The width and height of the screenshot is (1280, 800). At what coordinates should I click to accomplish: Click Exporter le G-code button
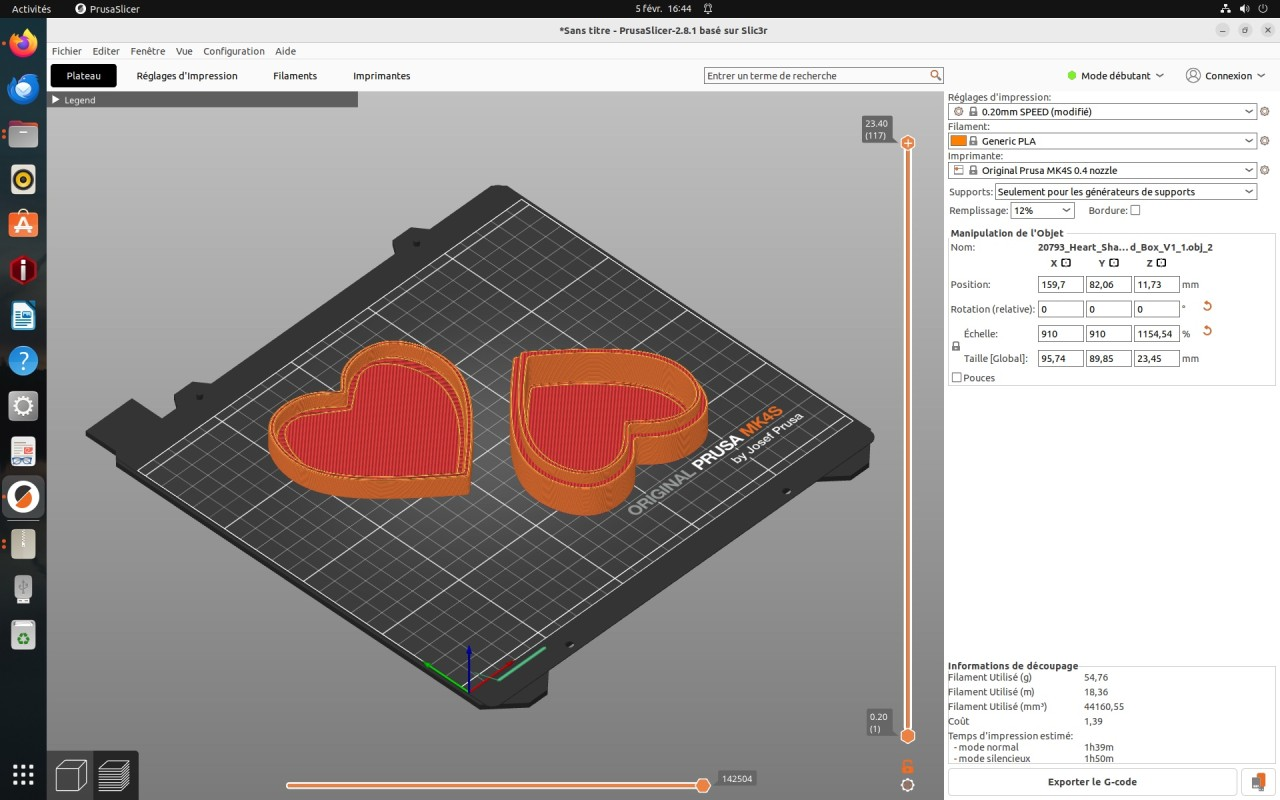coord(1092,782)
